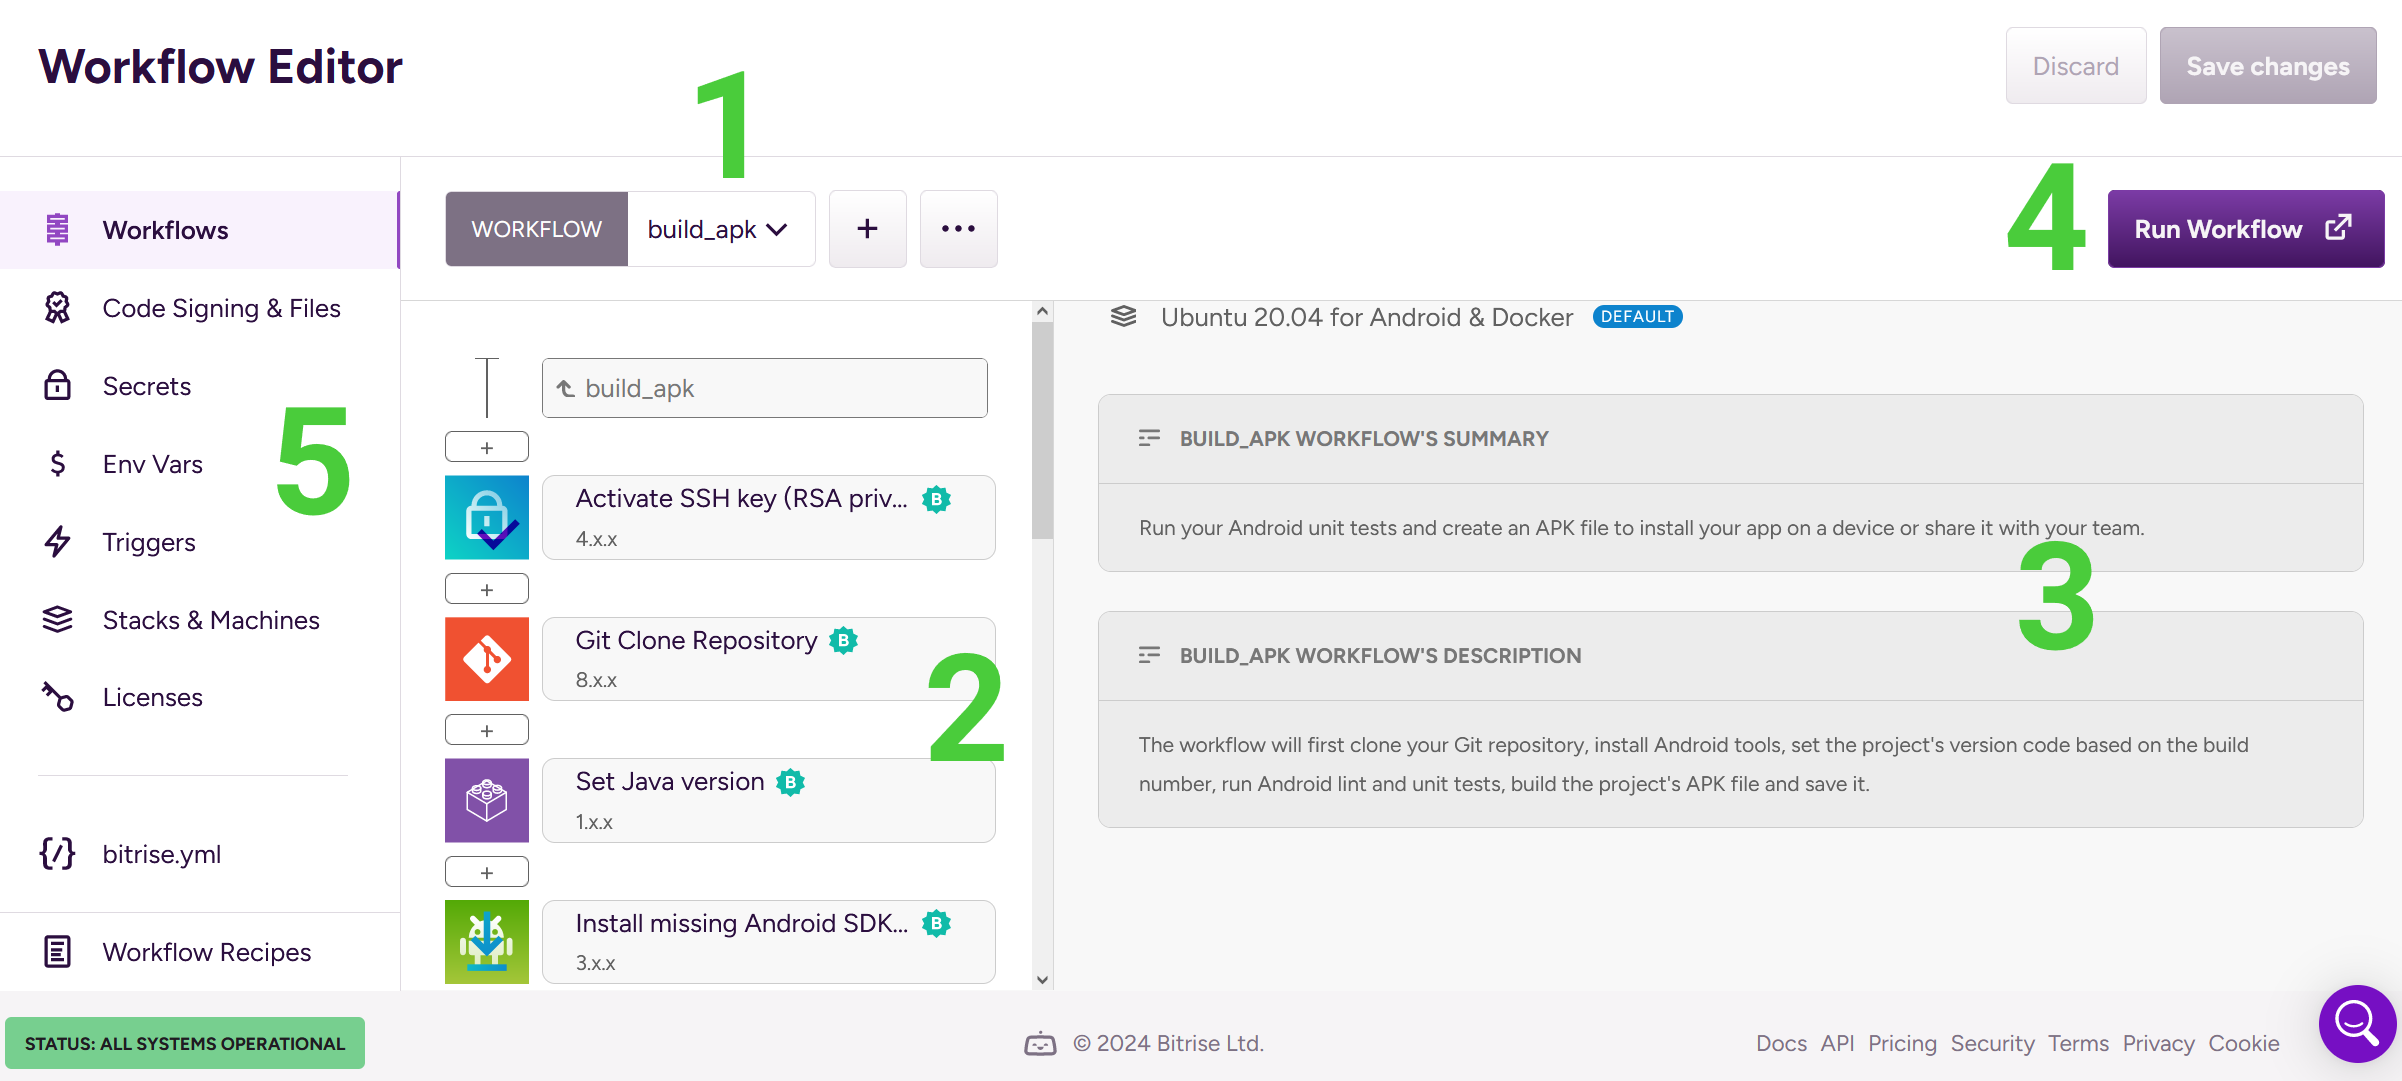Click verified badge on Install missing Android SDK

[x=936, y=923]
